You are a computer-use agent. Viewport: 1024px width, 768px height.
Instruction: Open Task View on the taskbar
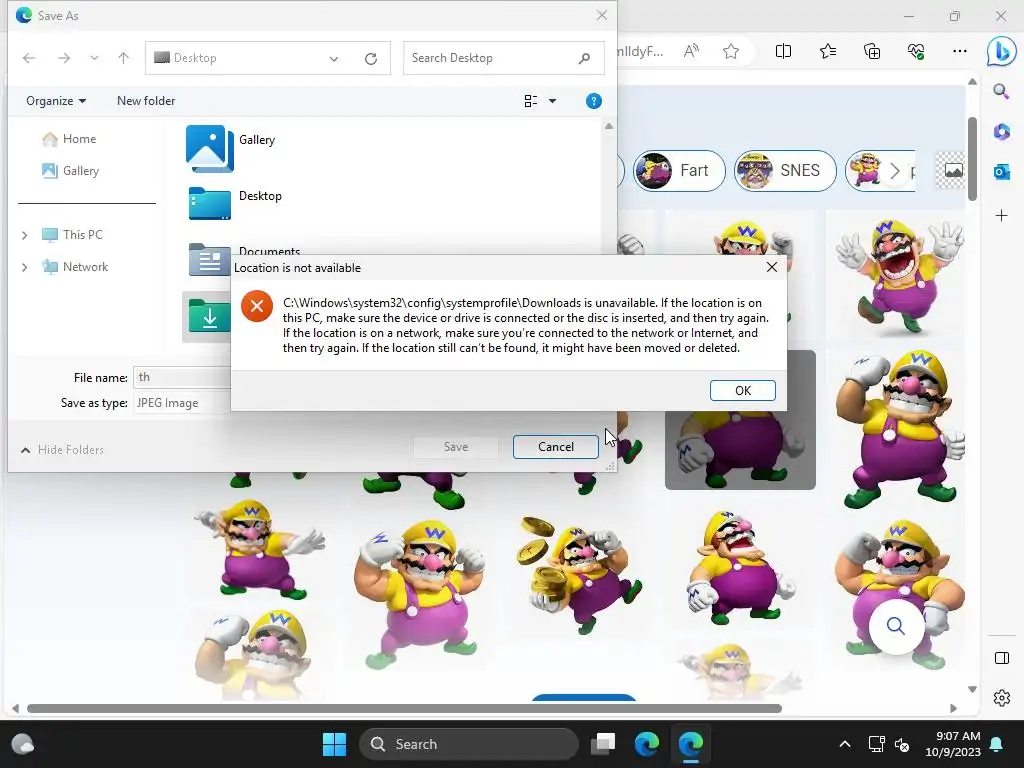pyautogui.click(x=603, y=744)
